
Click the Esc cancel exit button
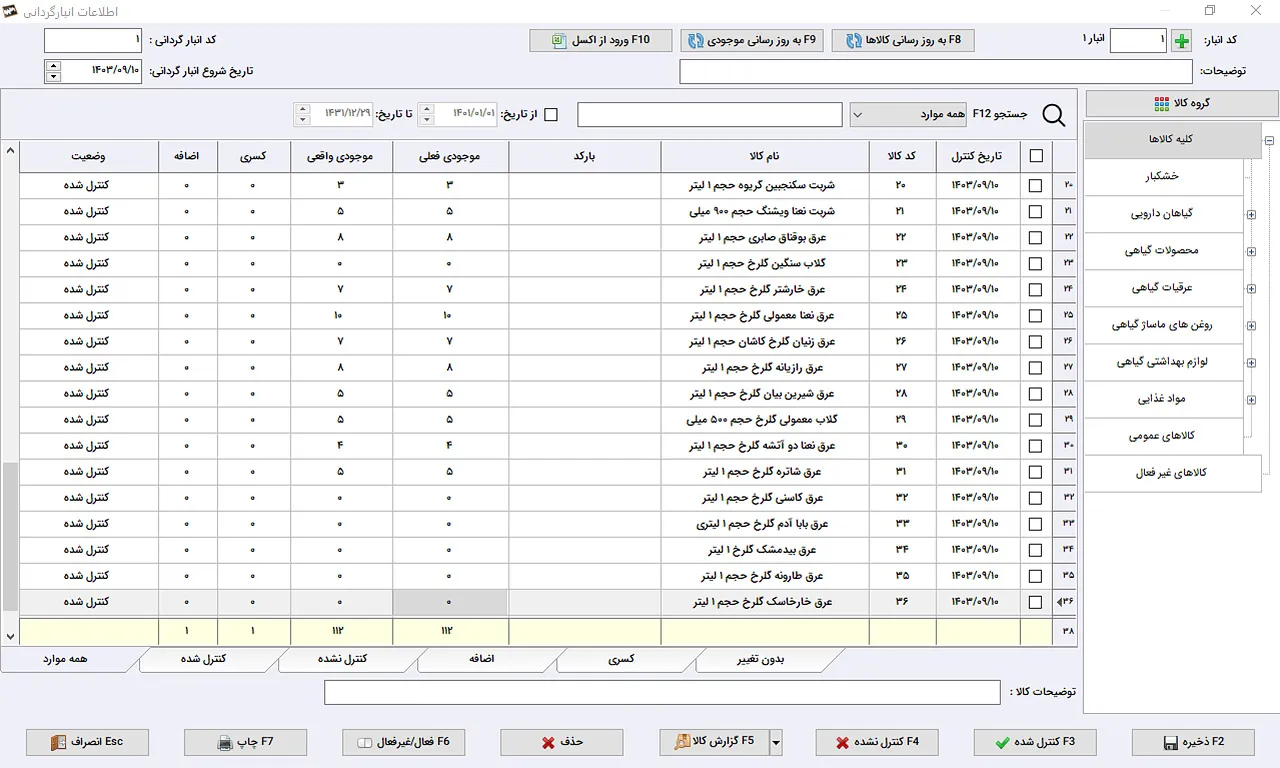click(88, 742)
